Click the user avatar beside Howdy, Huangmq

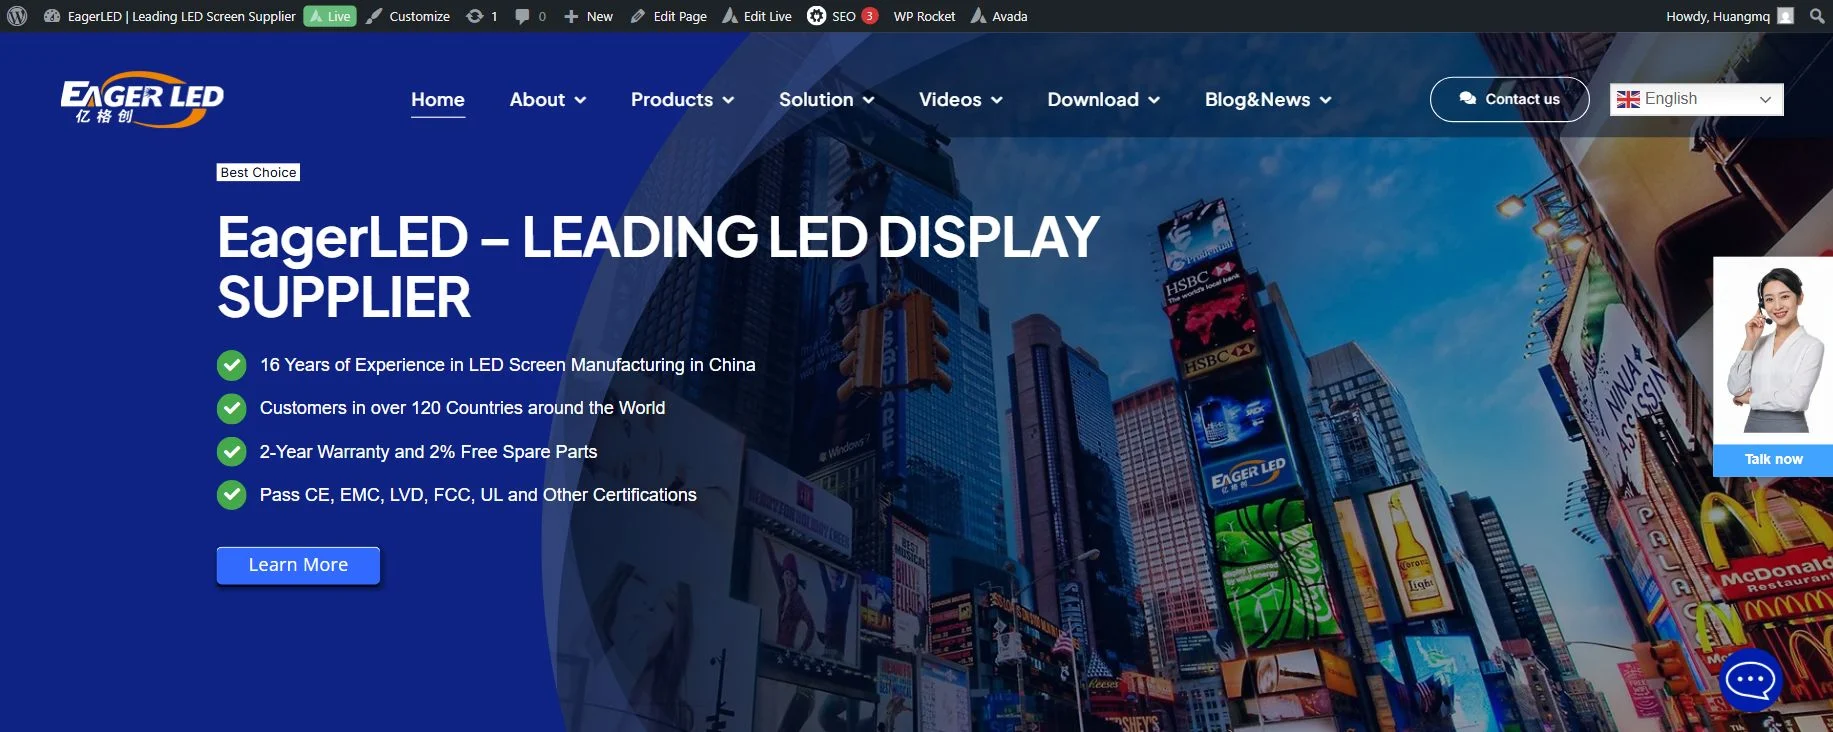(1786, 16)
